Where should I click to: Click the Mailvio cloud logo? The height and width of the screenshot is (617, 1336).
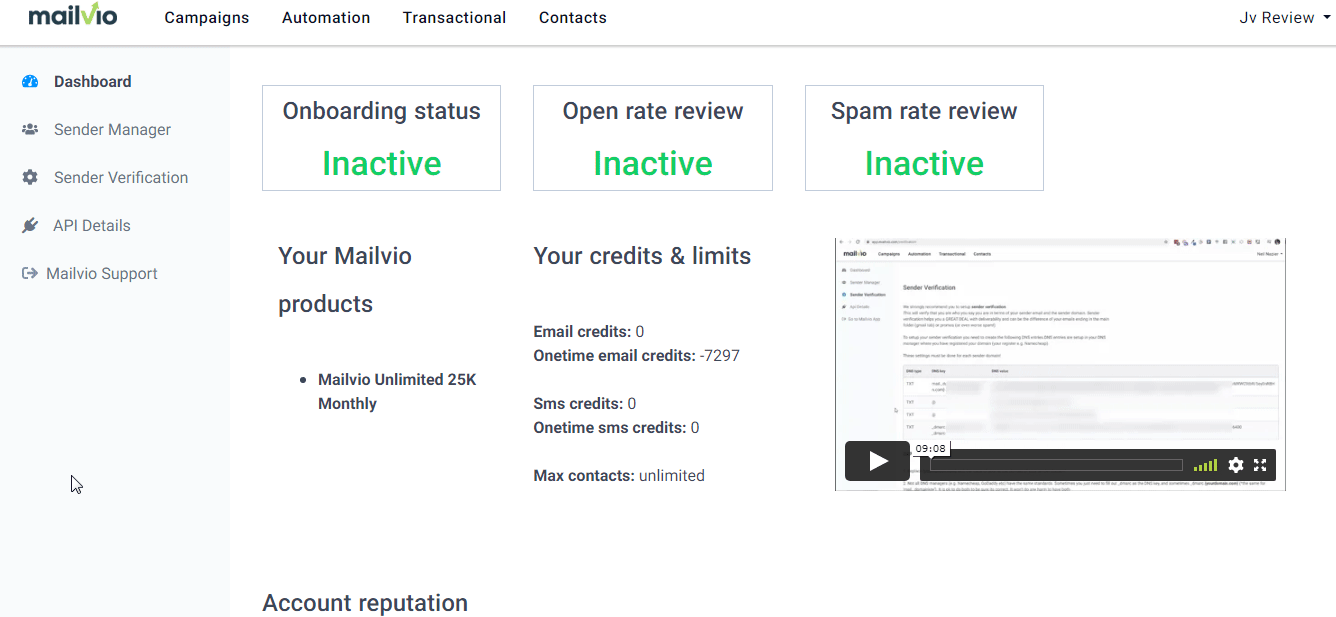70,16
